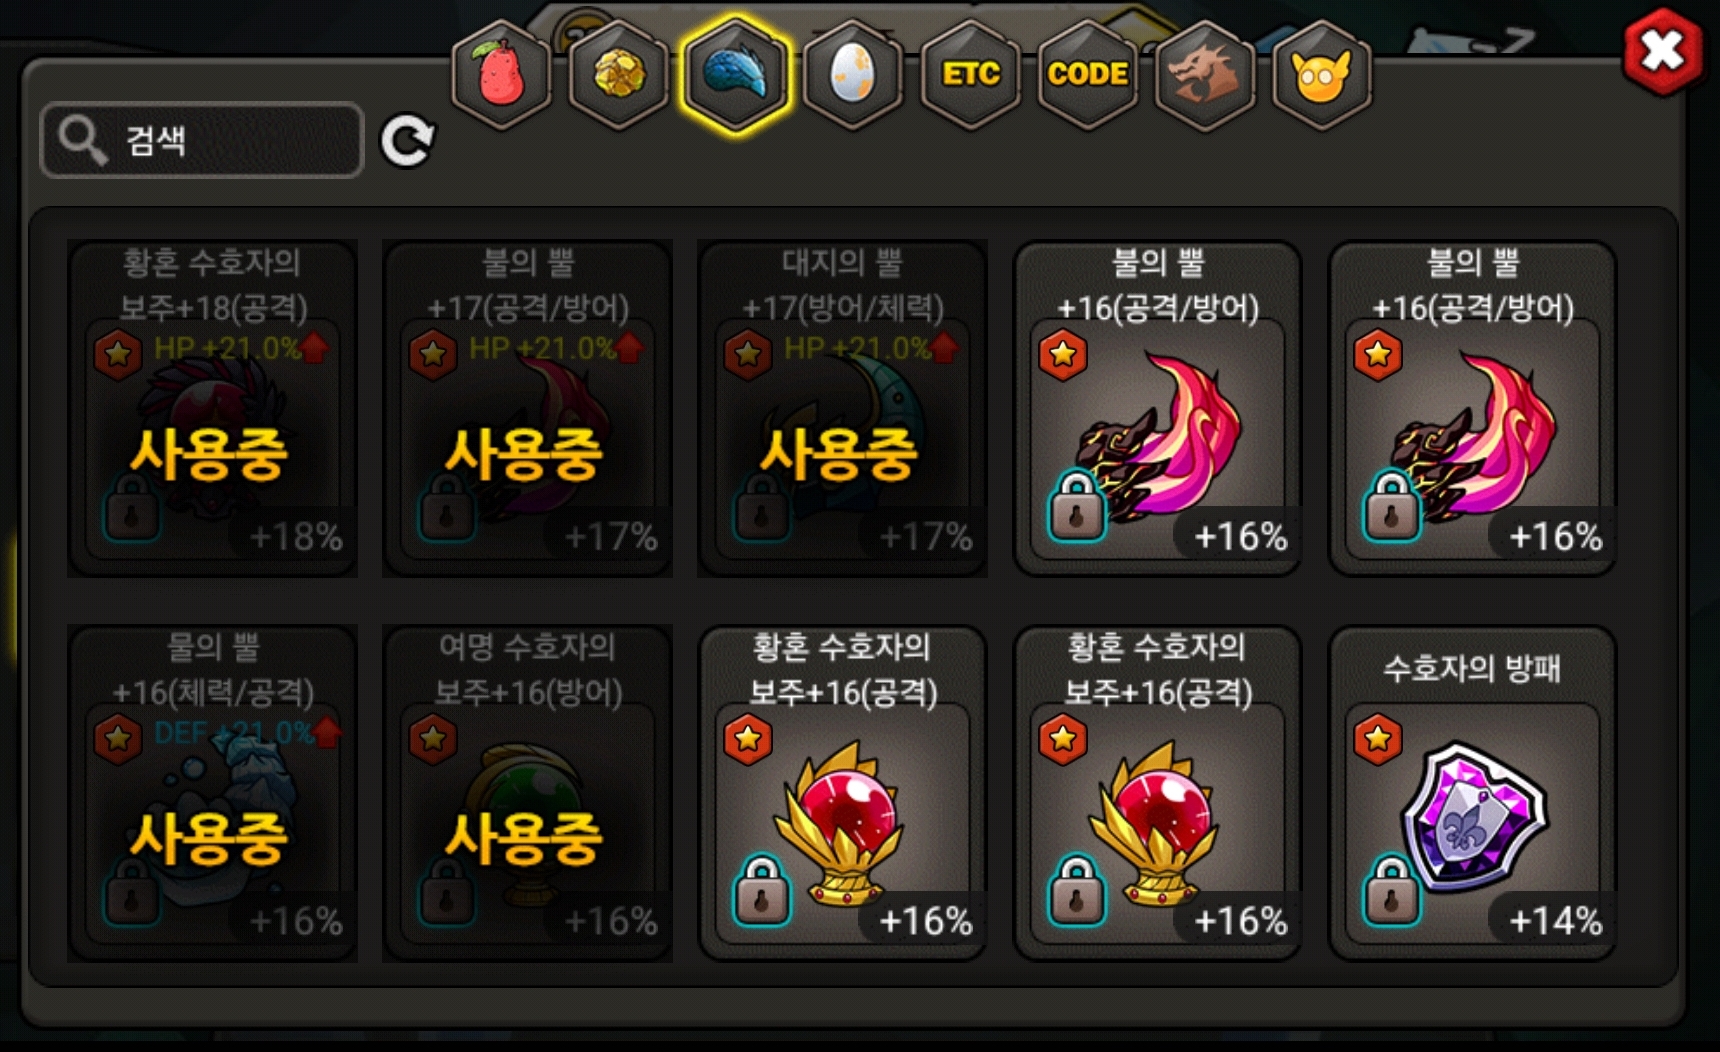Open the gold nugget category tab
1720x1052 pixels.
[618, 75]
